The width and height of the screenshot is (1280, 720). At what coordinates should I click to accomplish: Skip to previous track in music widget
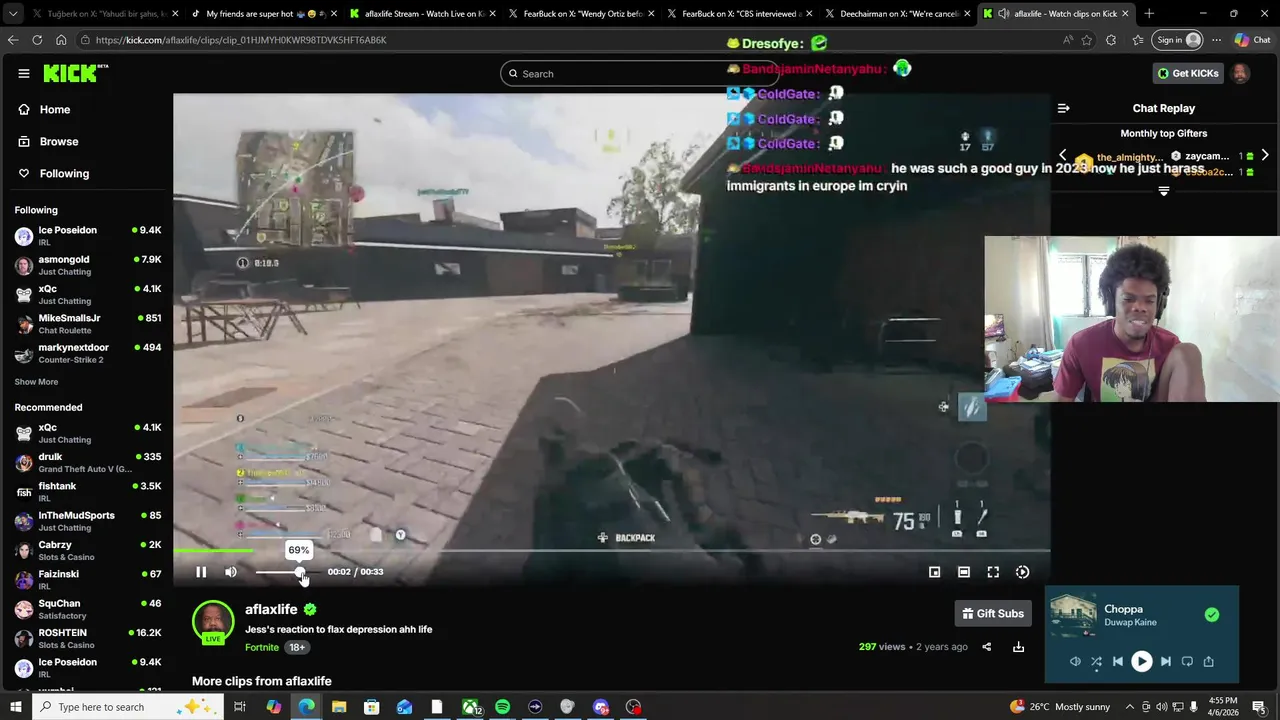(1118, 661)
